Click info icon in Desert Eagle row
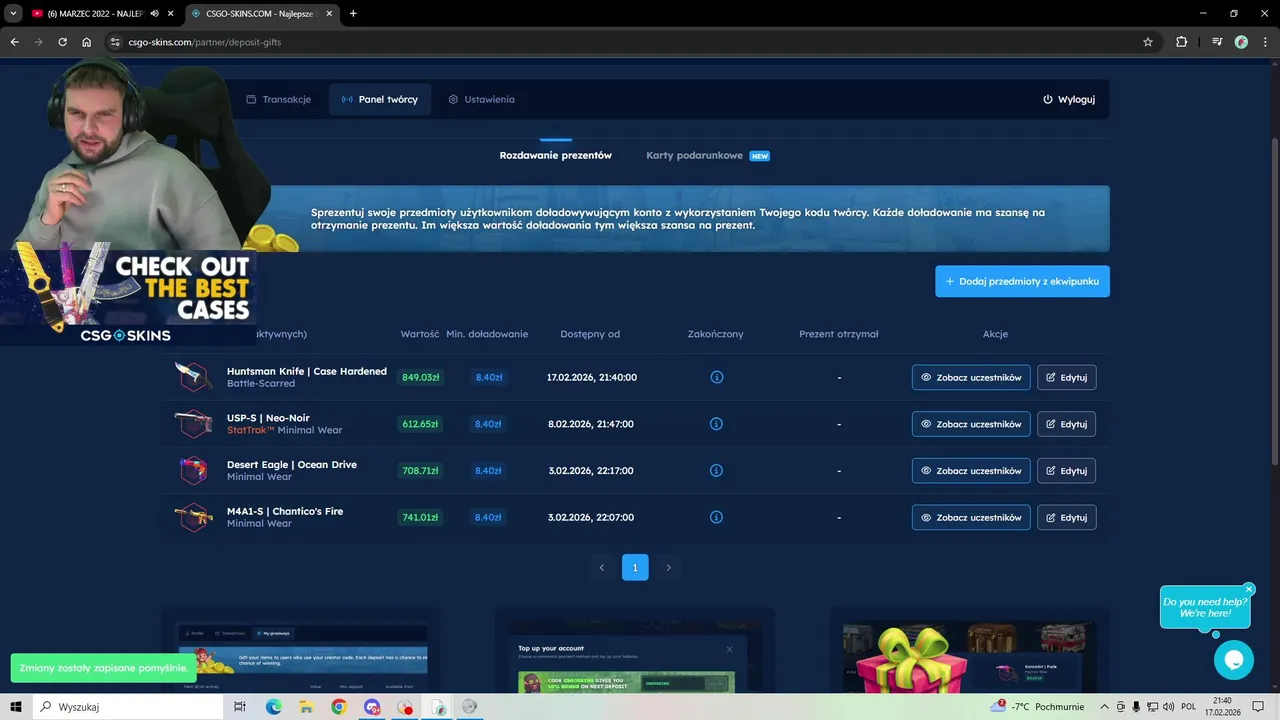The height and width of the screenshot is (720, 1280). coord(716,470)
